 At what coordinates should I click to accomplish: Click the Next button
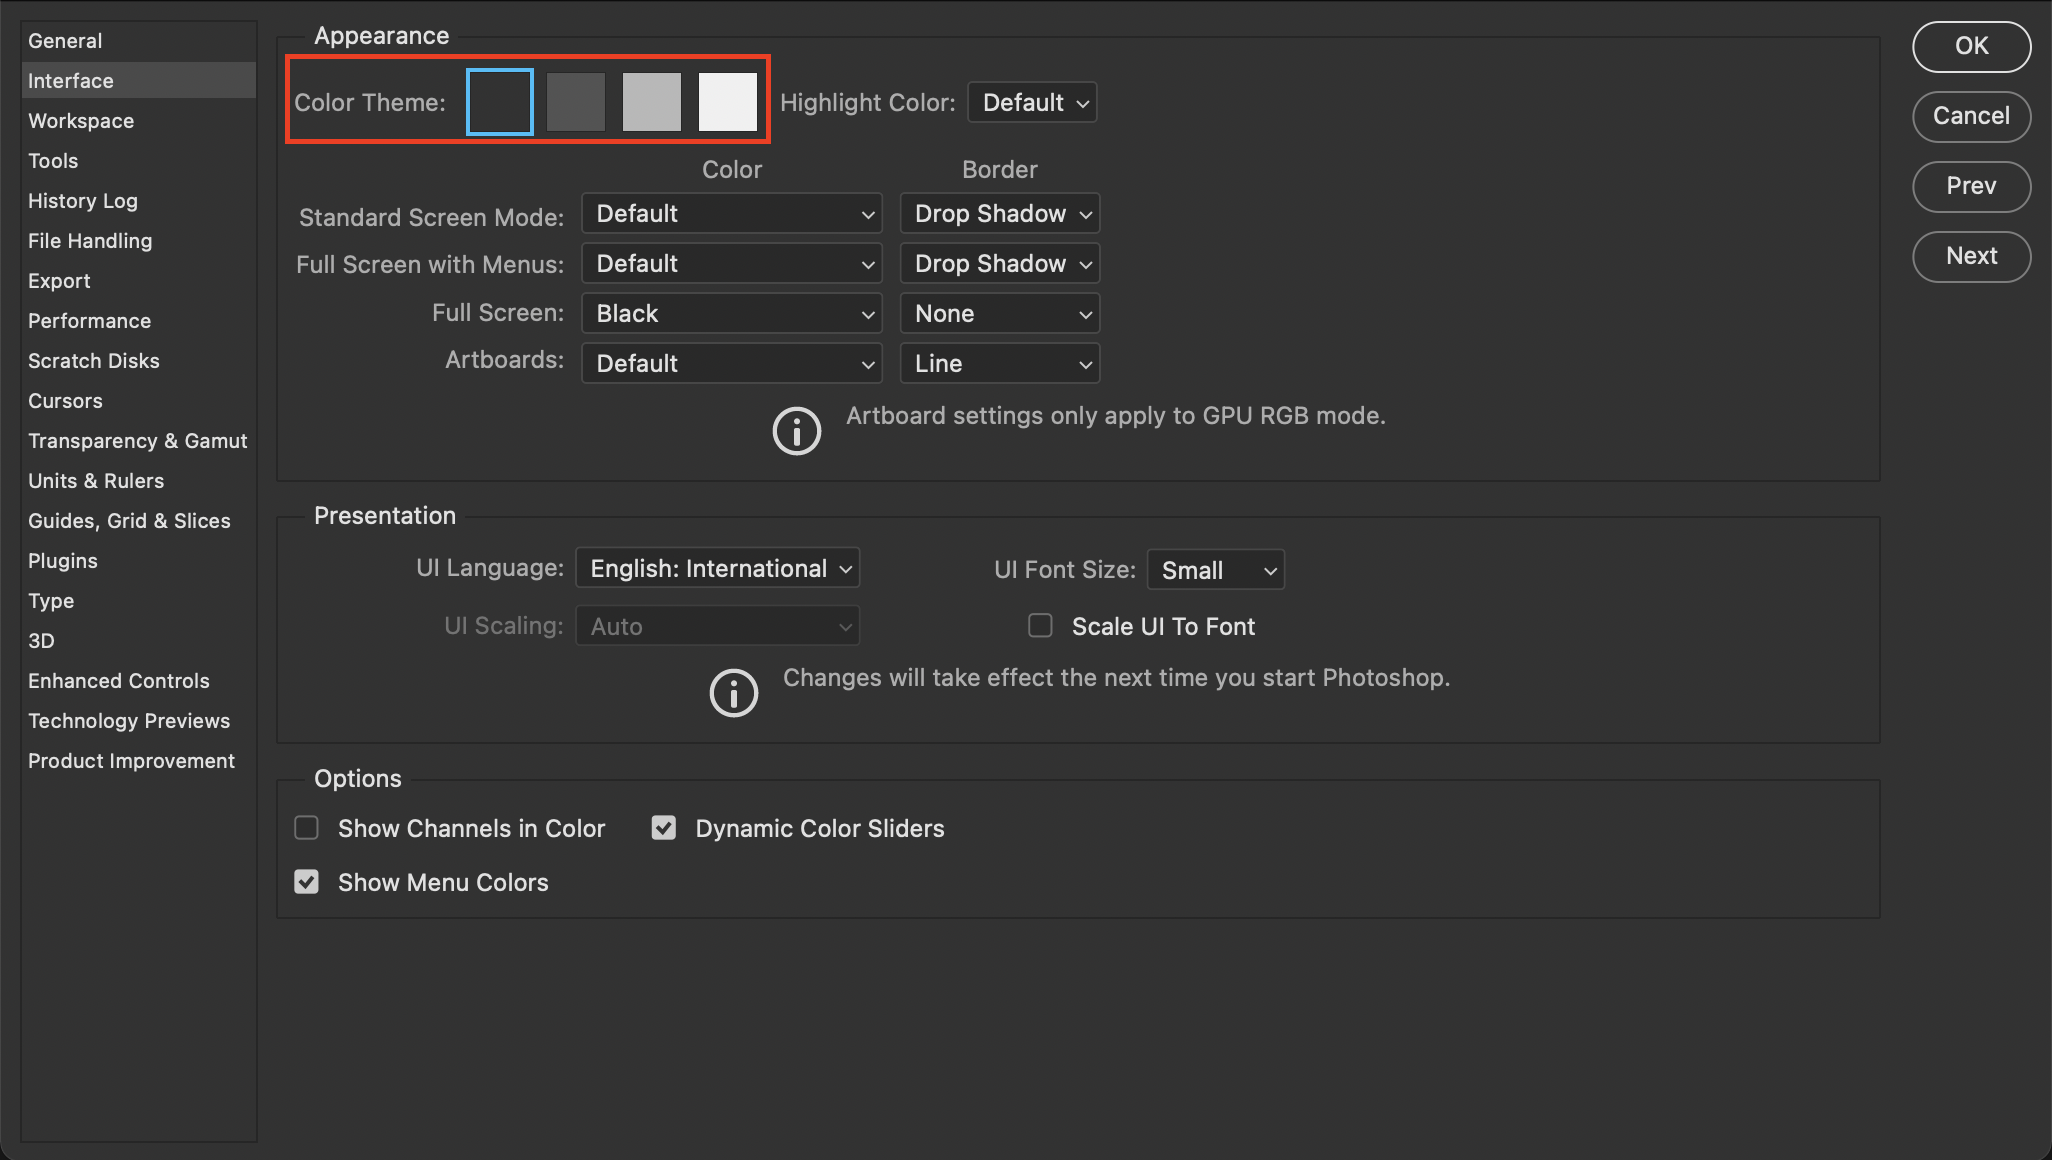tap(1970, 256)
